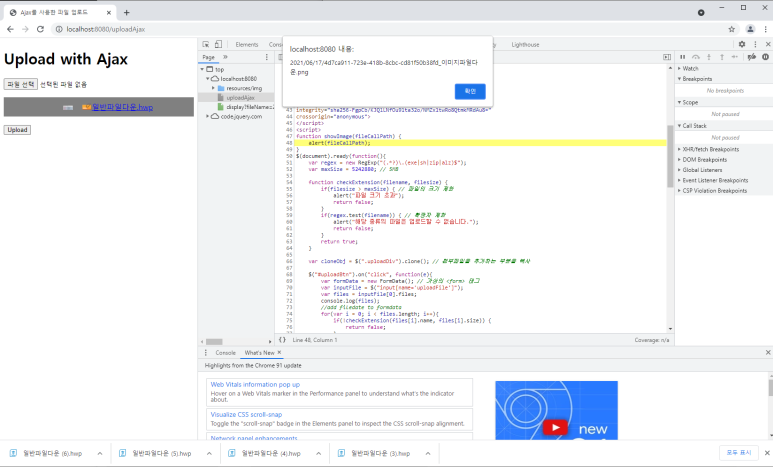
Task: Switch to the Console drawer tab
Action: (225, 353)
